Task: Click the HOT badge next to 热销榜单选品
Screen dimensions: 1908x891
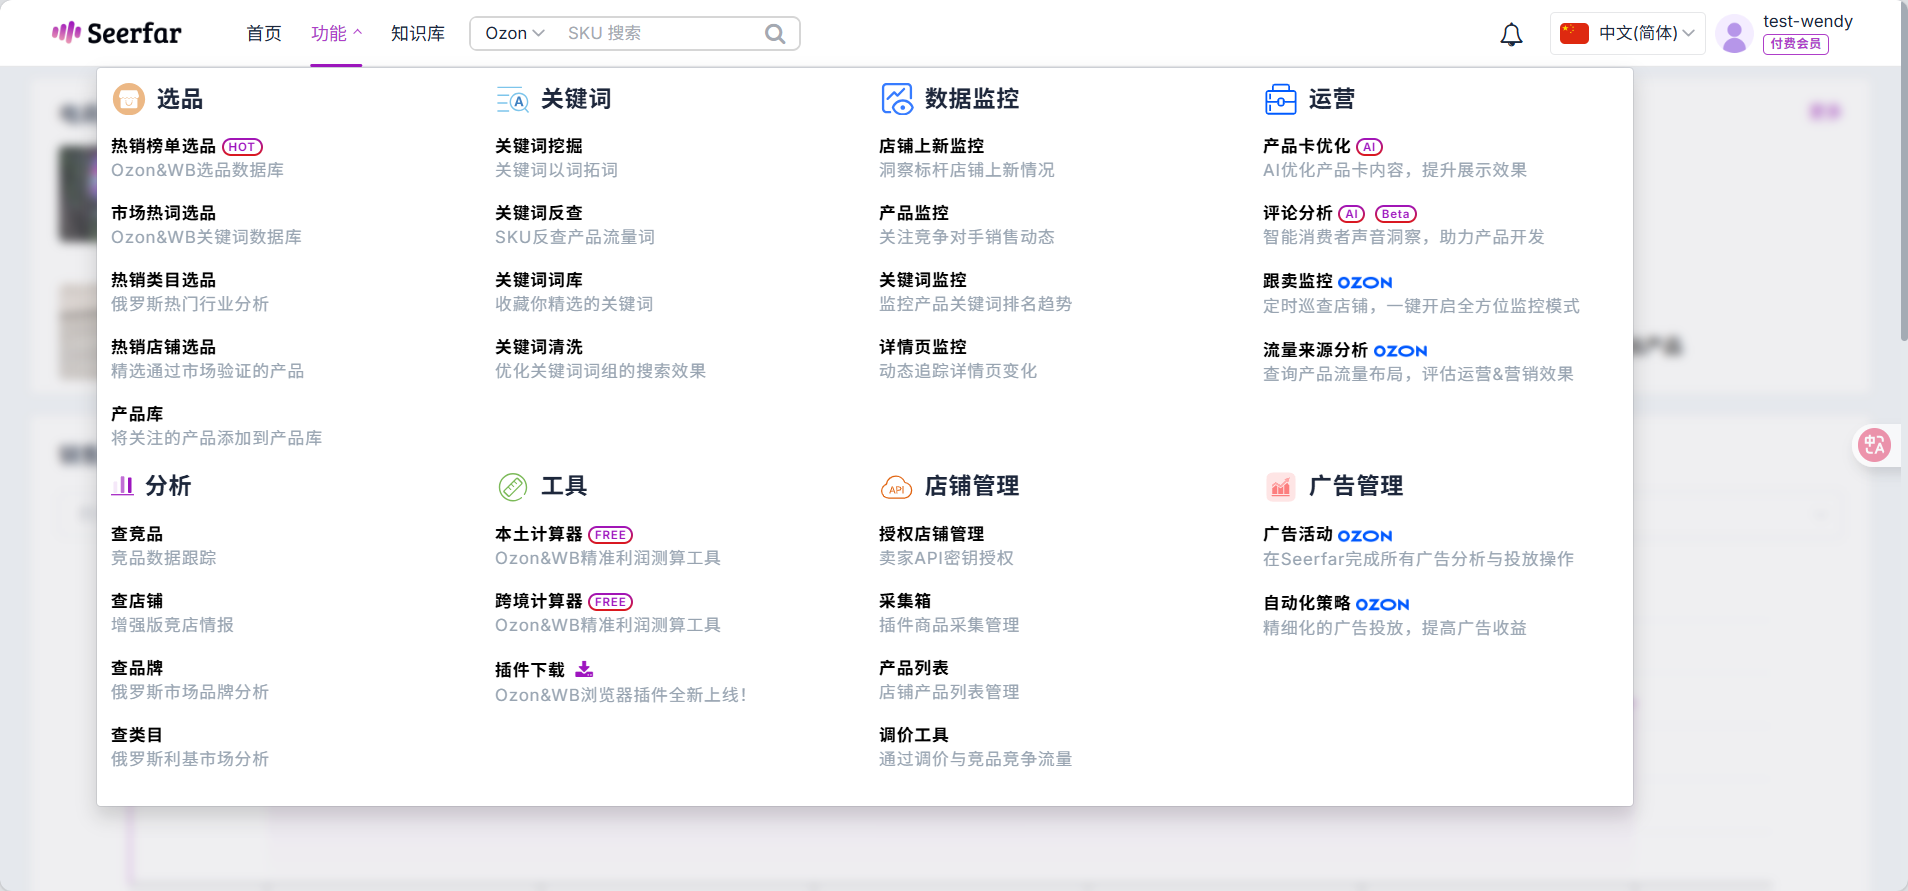Action: [x=242, y=147]
